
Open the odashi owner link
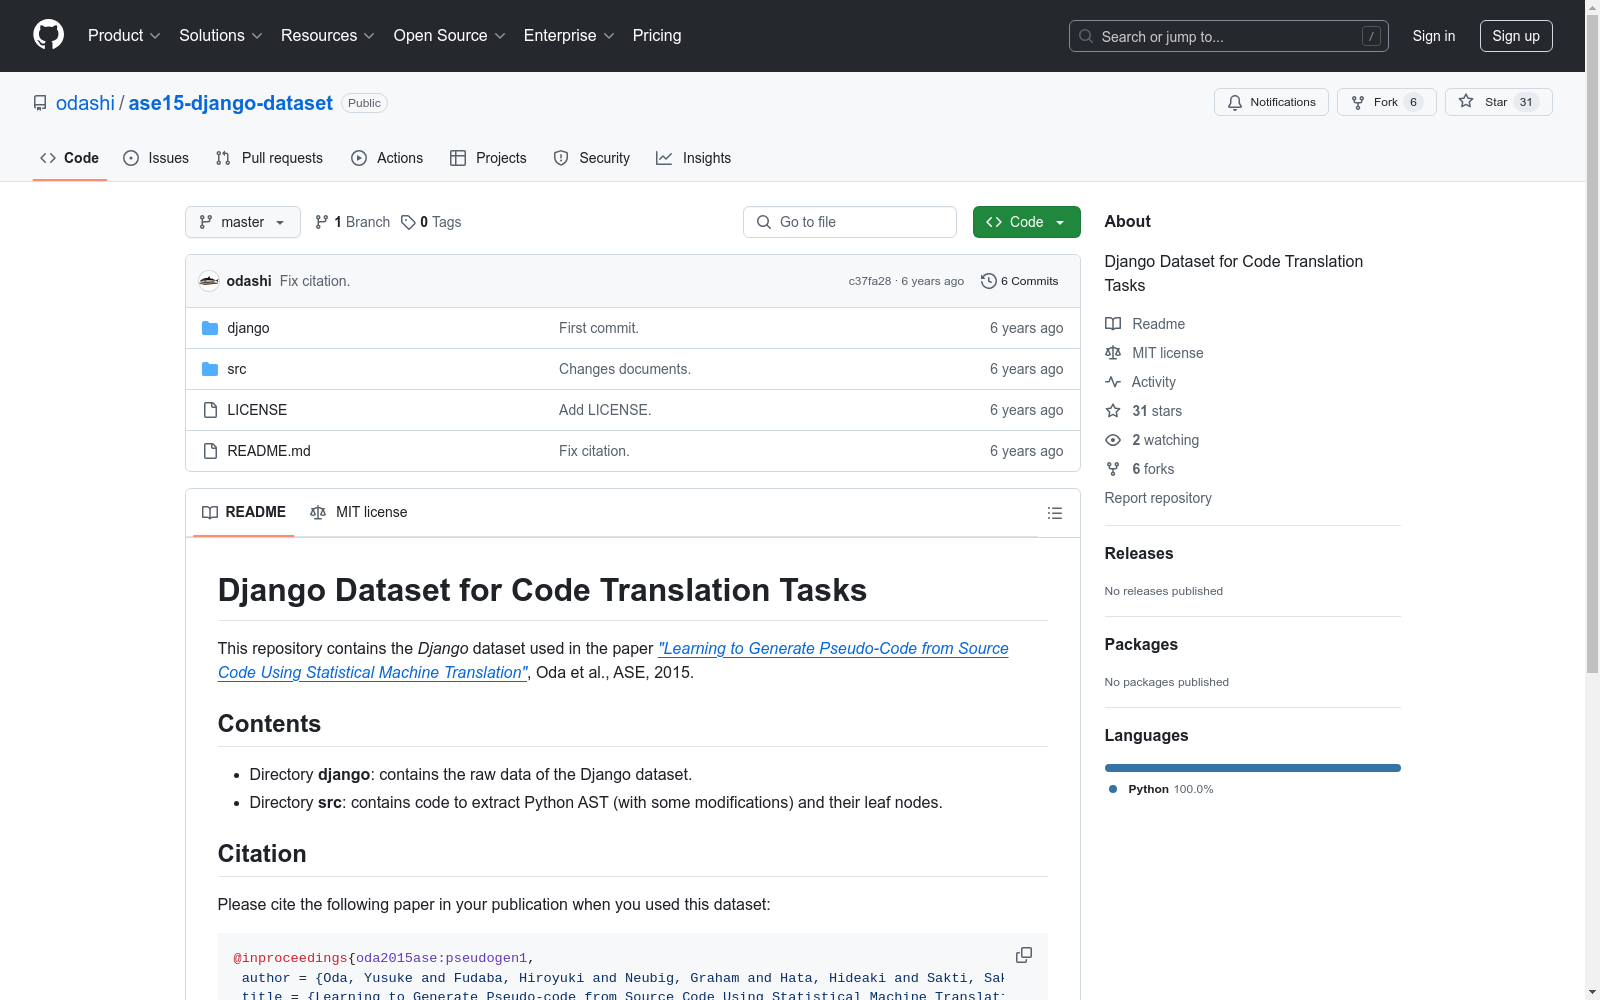coord(85,103)
